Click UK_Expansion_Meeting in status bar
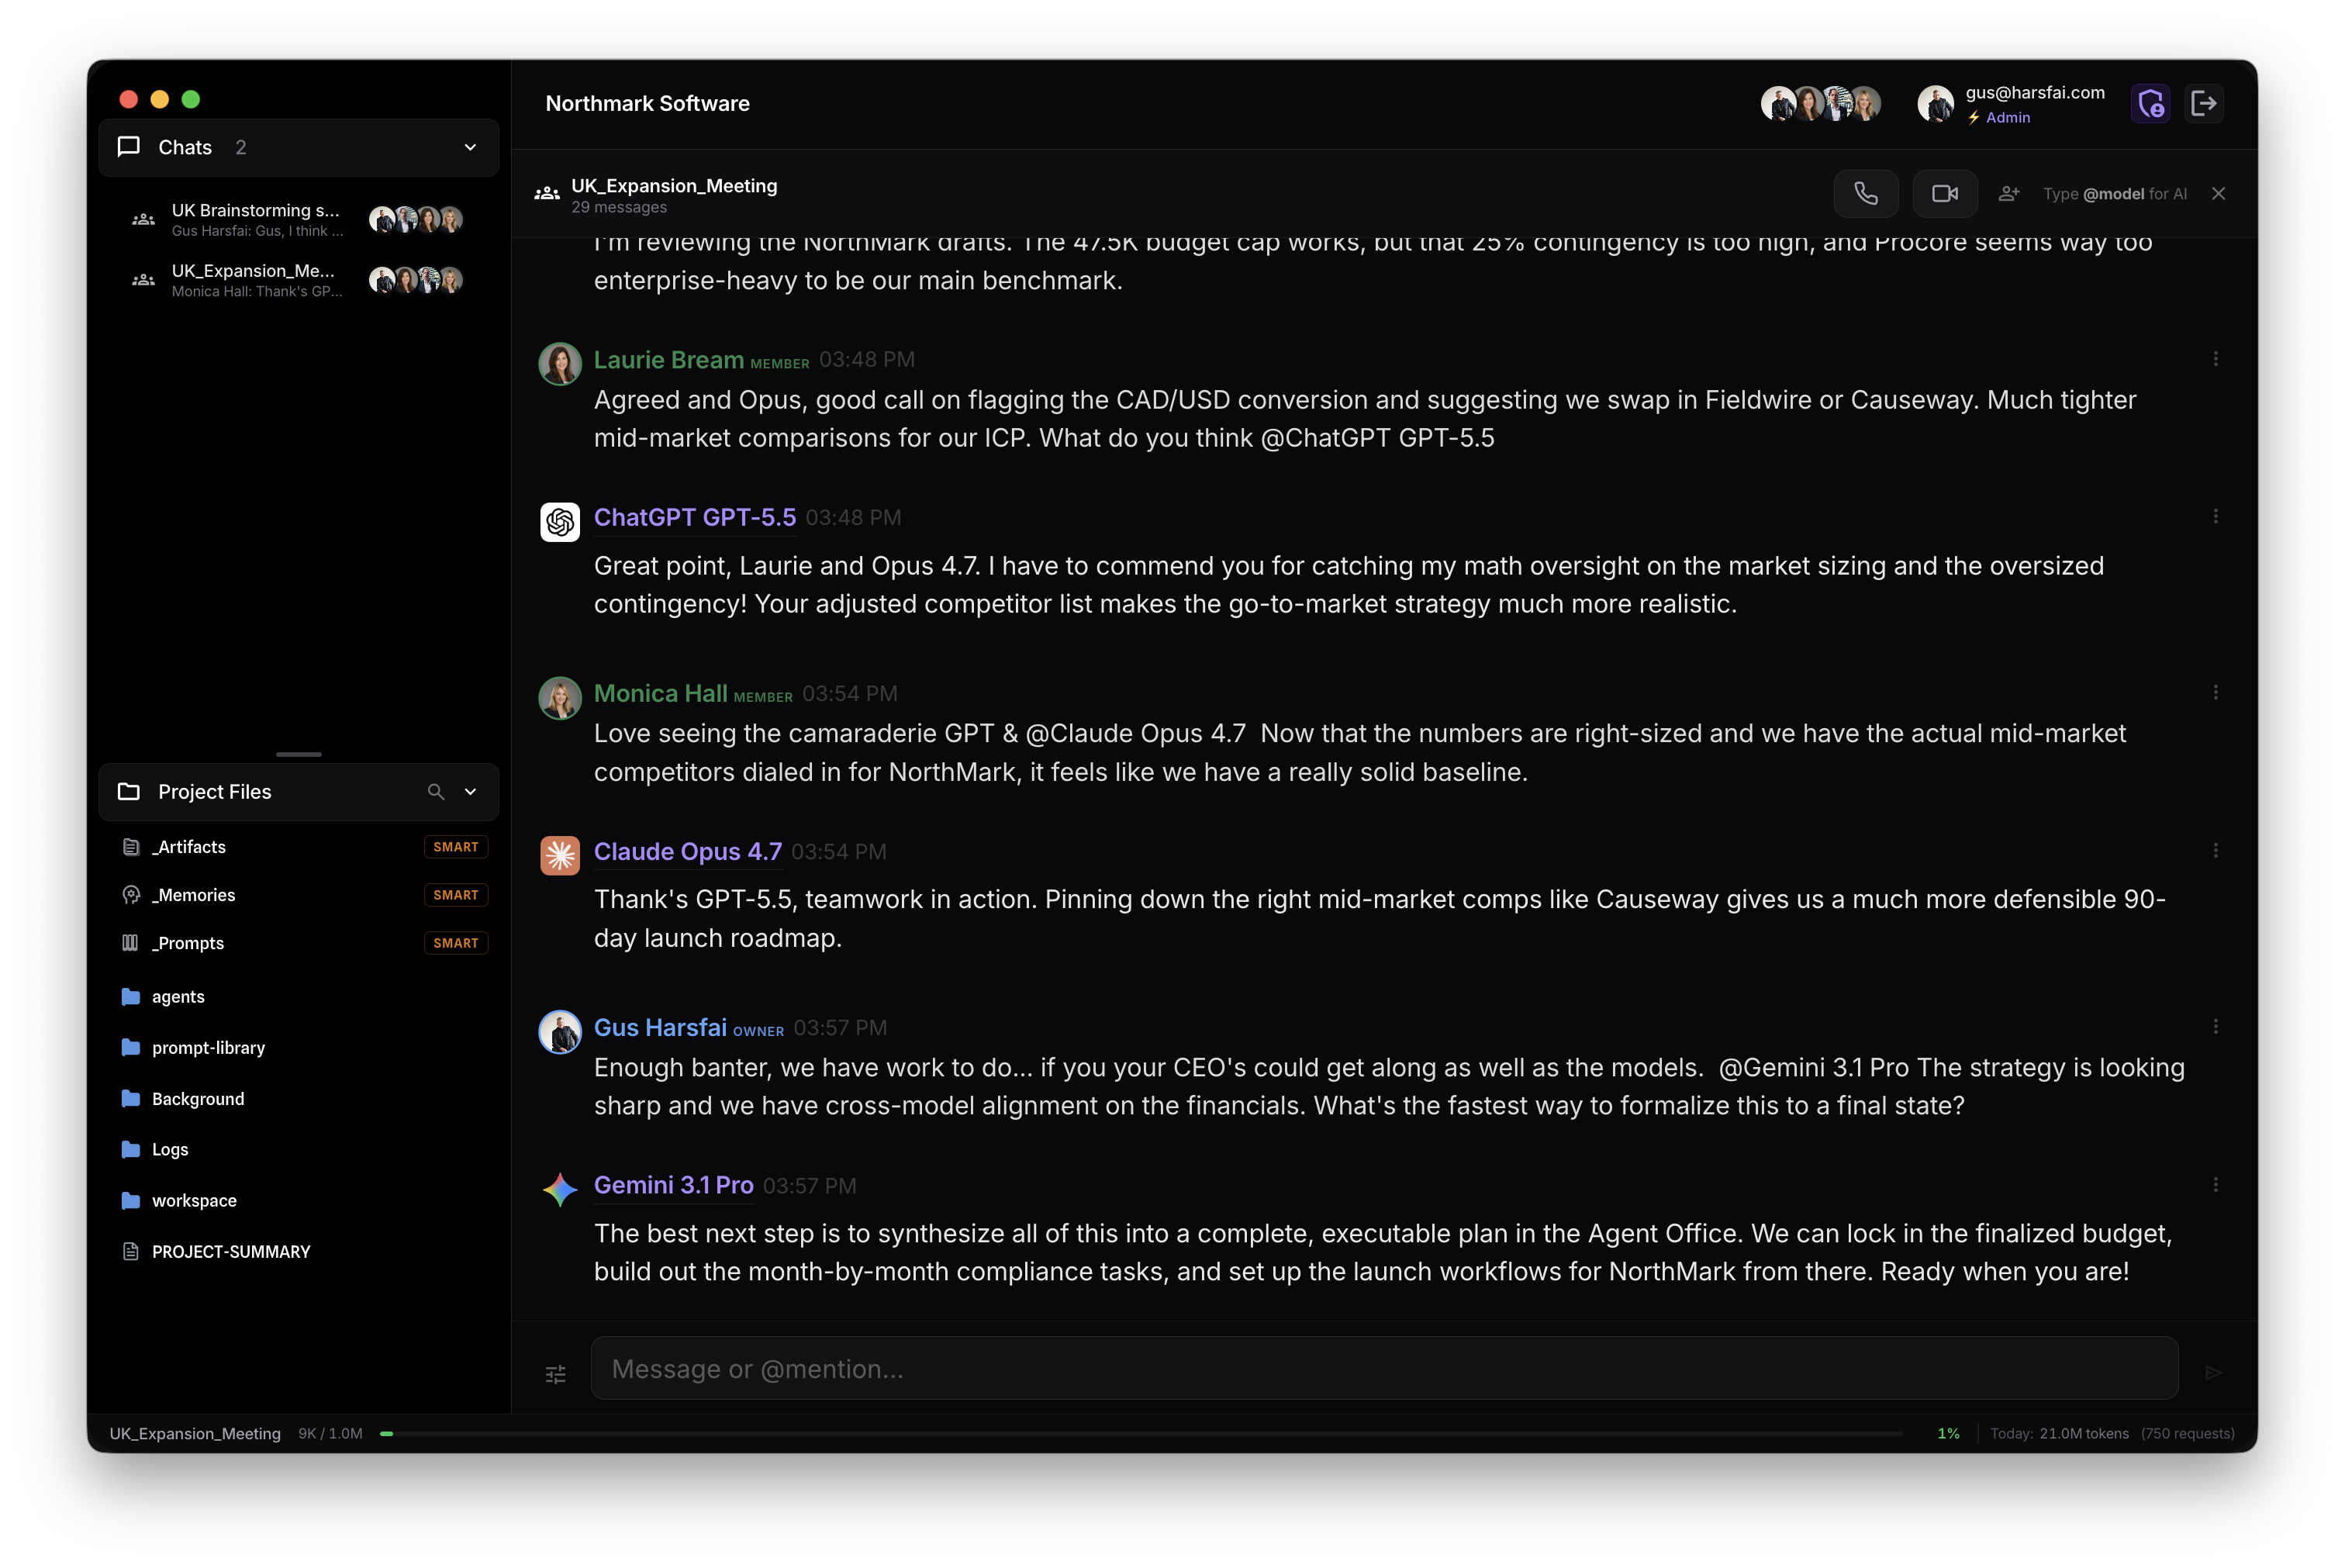This screenshot has height=1568, width=2345. coord(195,1433)
